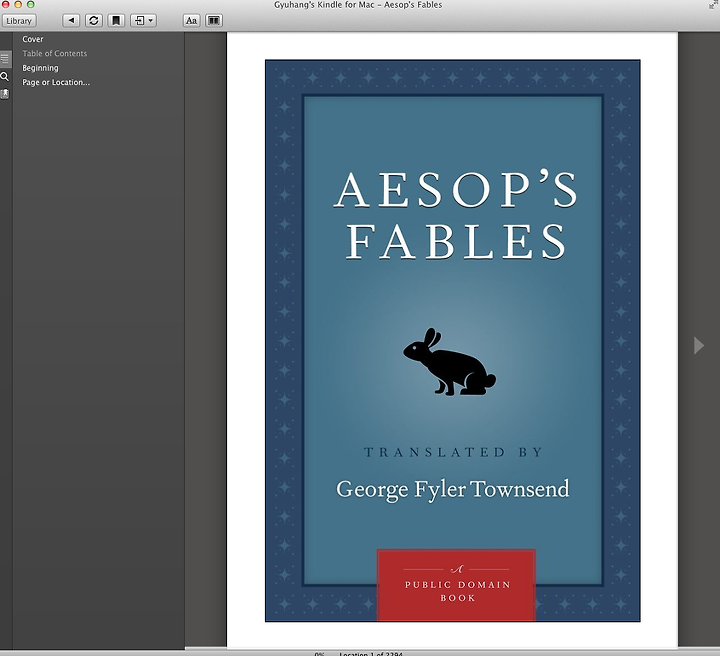Zoom the window with the green button
This screenshot has width=720, height=656.
tap(30, 4)
